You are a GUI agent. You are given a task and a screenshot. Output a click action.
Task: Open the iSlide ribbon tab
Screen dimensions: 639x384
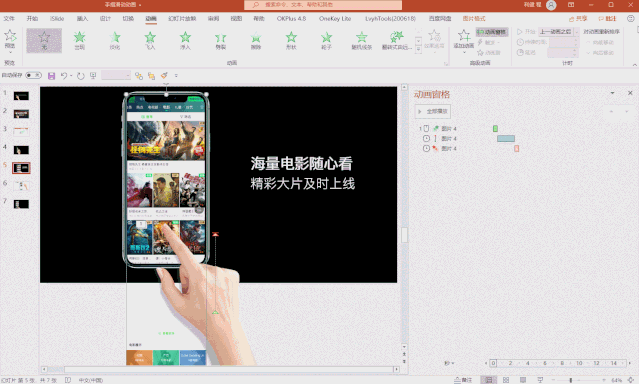57,19
